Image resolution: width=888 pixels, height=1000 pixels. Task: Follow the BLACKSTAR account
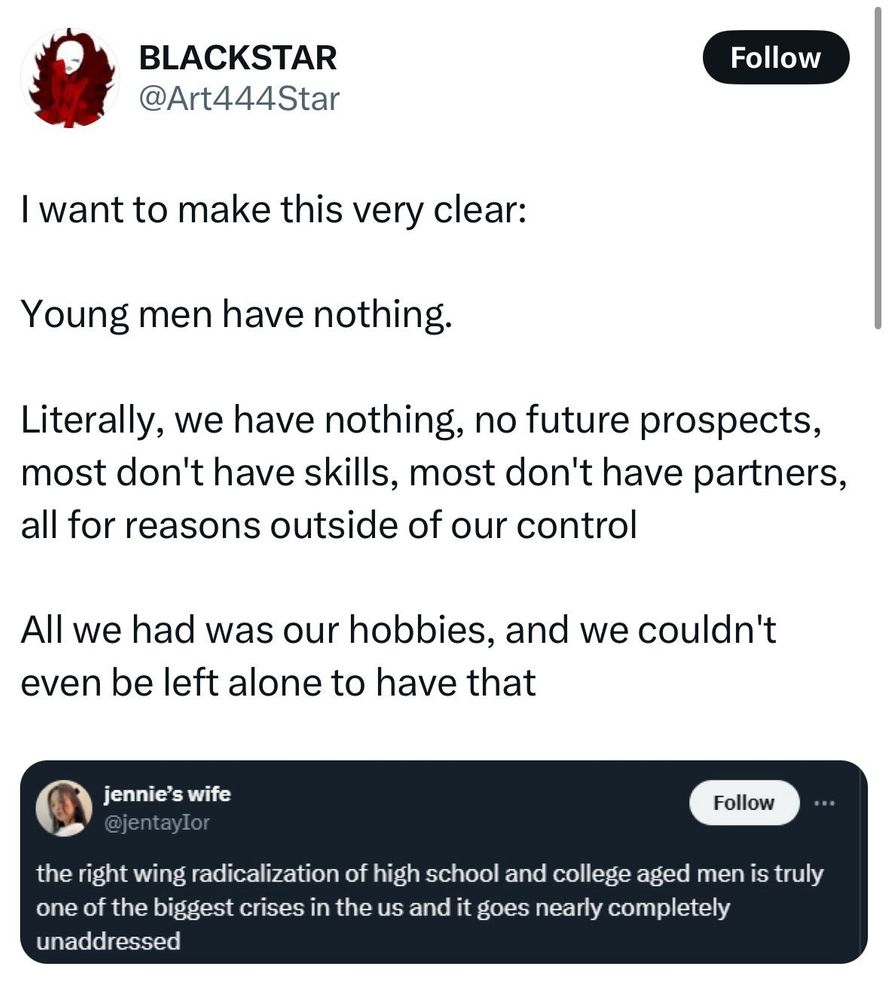[x=775, y=58]
